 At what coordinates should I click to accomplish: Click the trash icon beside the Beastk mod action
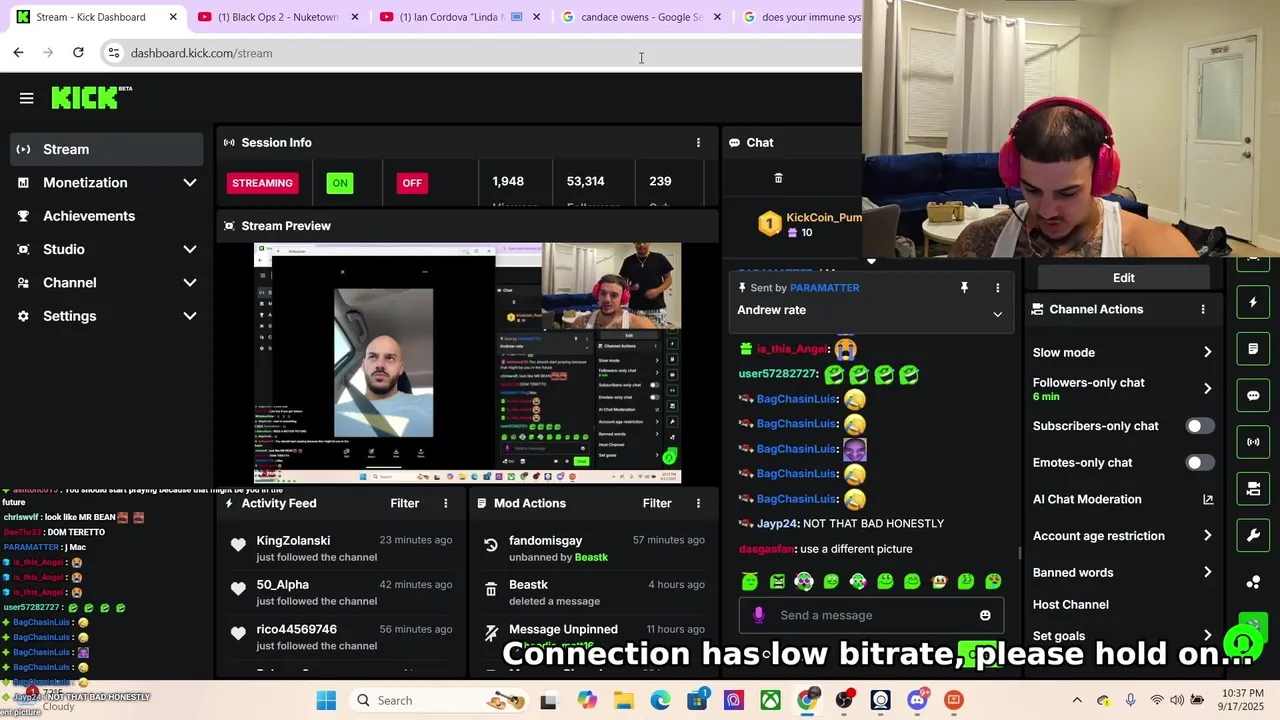(491, 590)
